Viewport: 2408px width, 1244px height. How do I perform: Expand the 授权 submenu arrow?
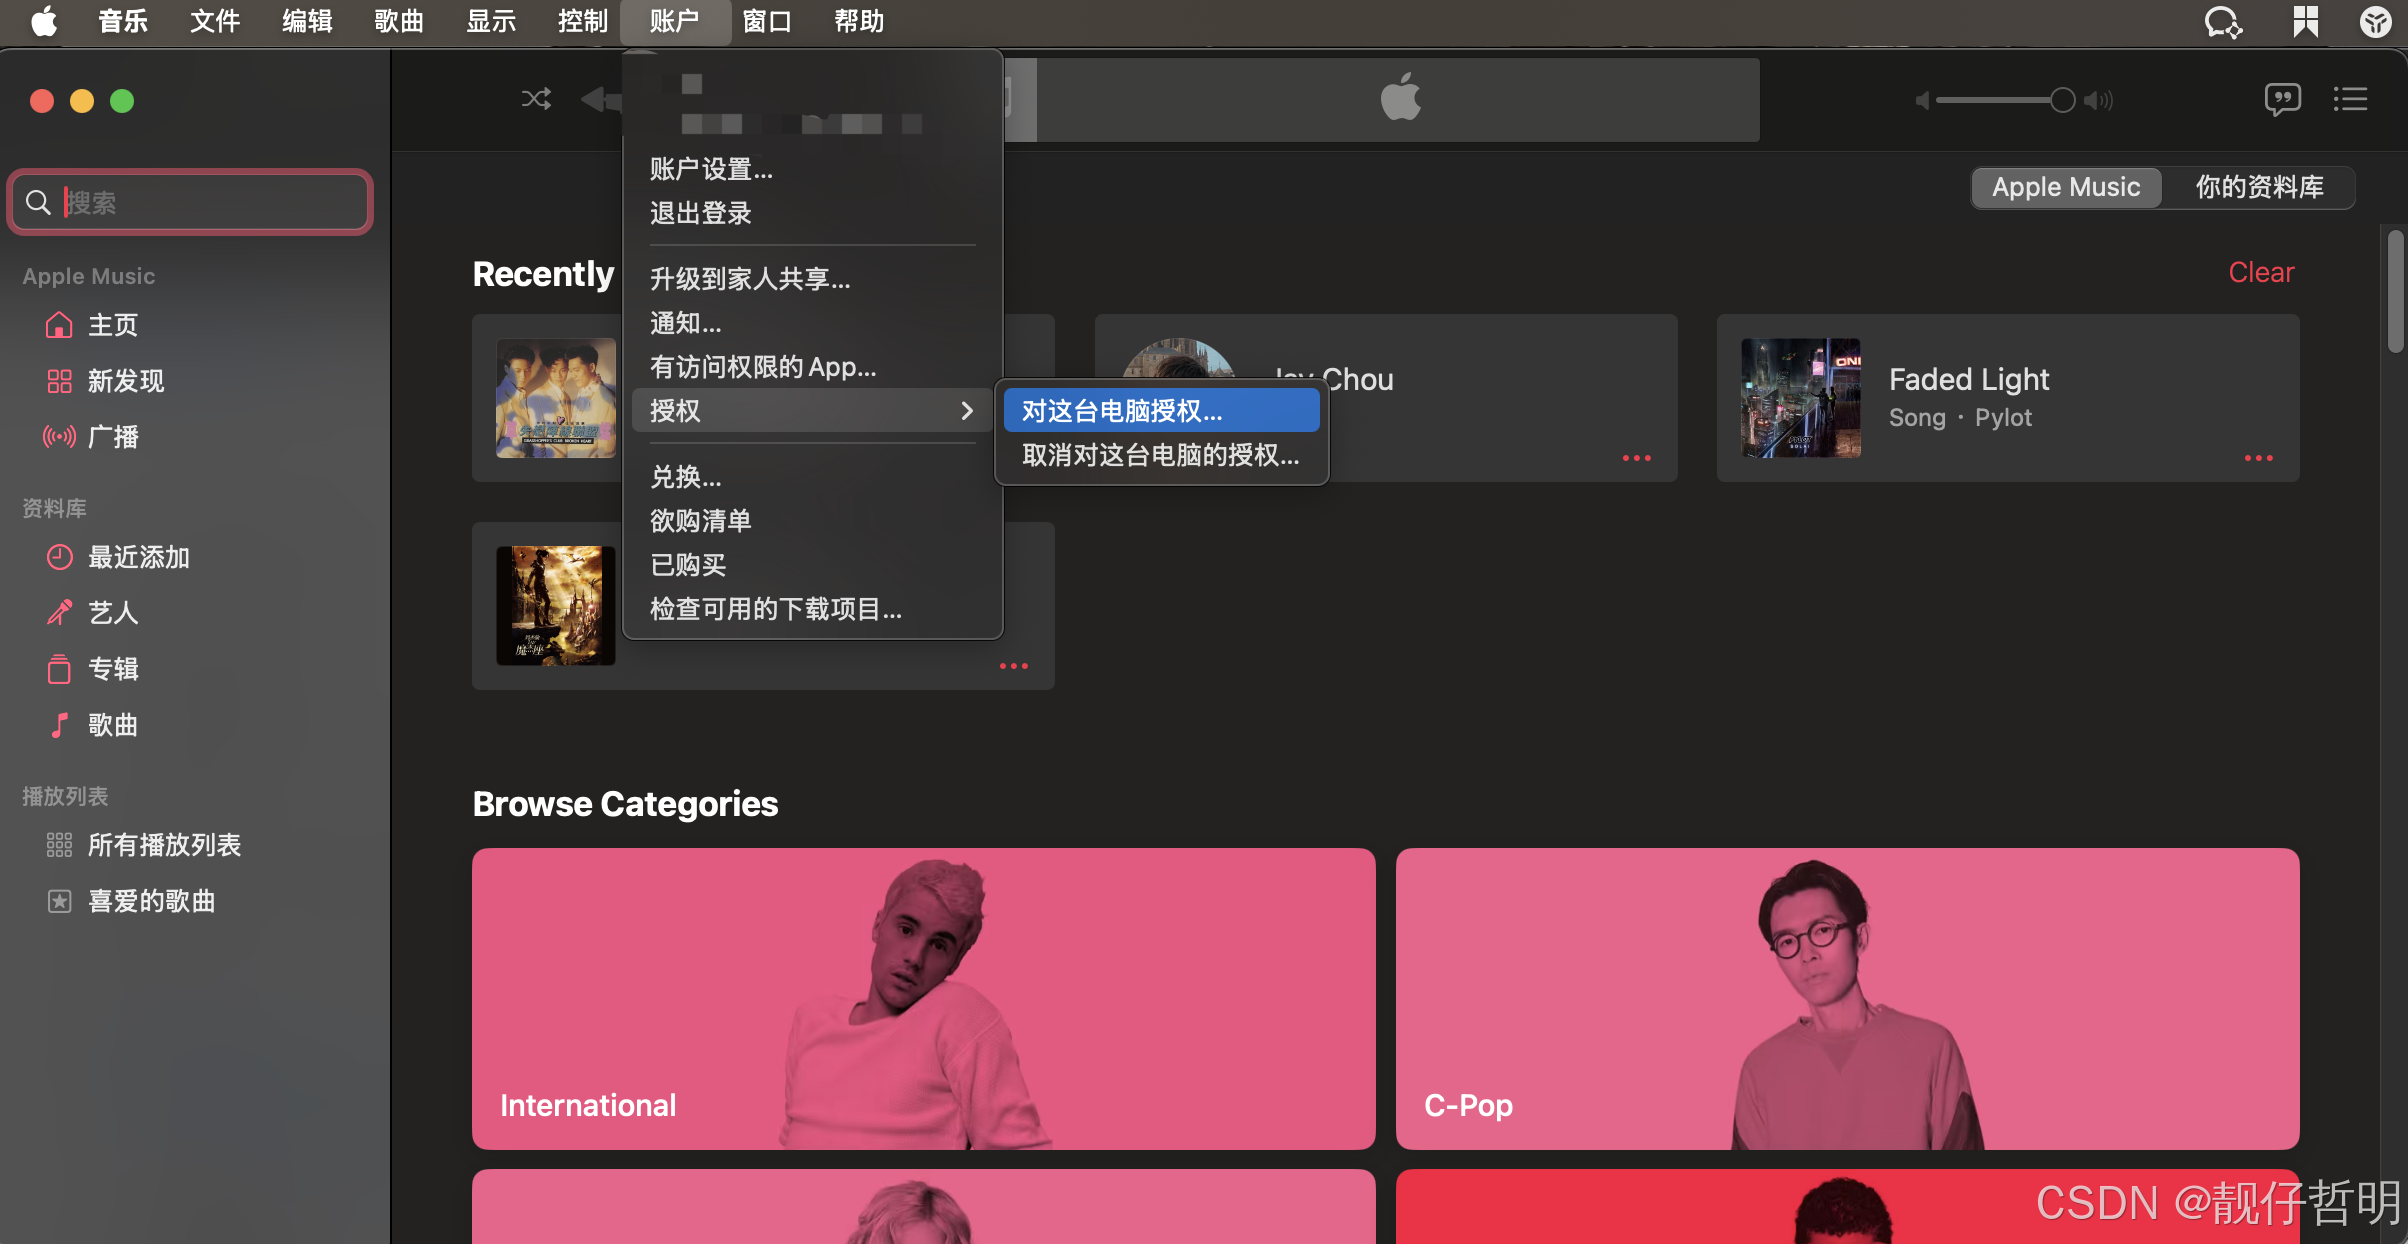click(966, 411)
